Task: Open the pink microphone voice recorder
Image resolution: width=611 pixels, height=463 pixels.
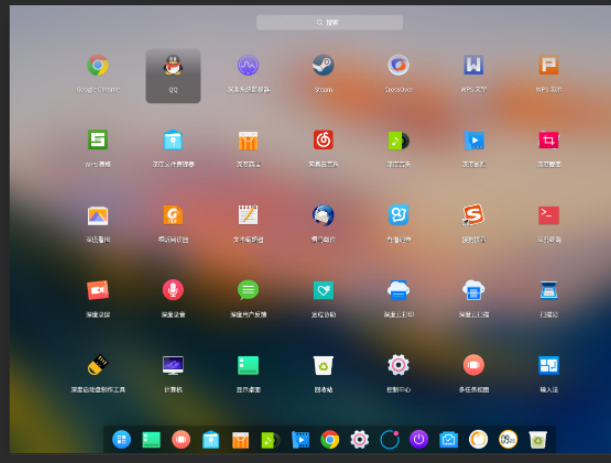Action: (173, 290)
